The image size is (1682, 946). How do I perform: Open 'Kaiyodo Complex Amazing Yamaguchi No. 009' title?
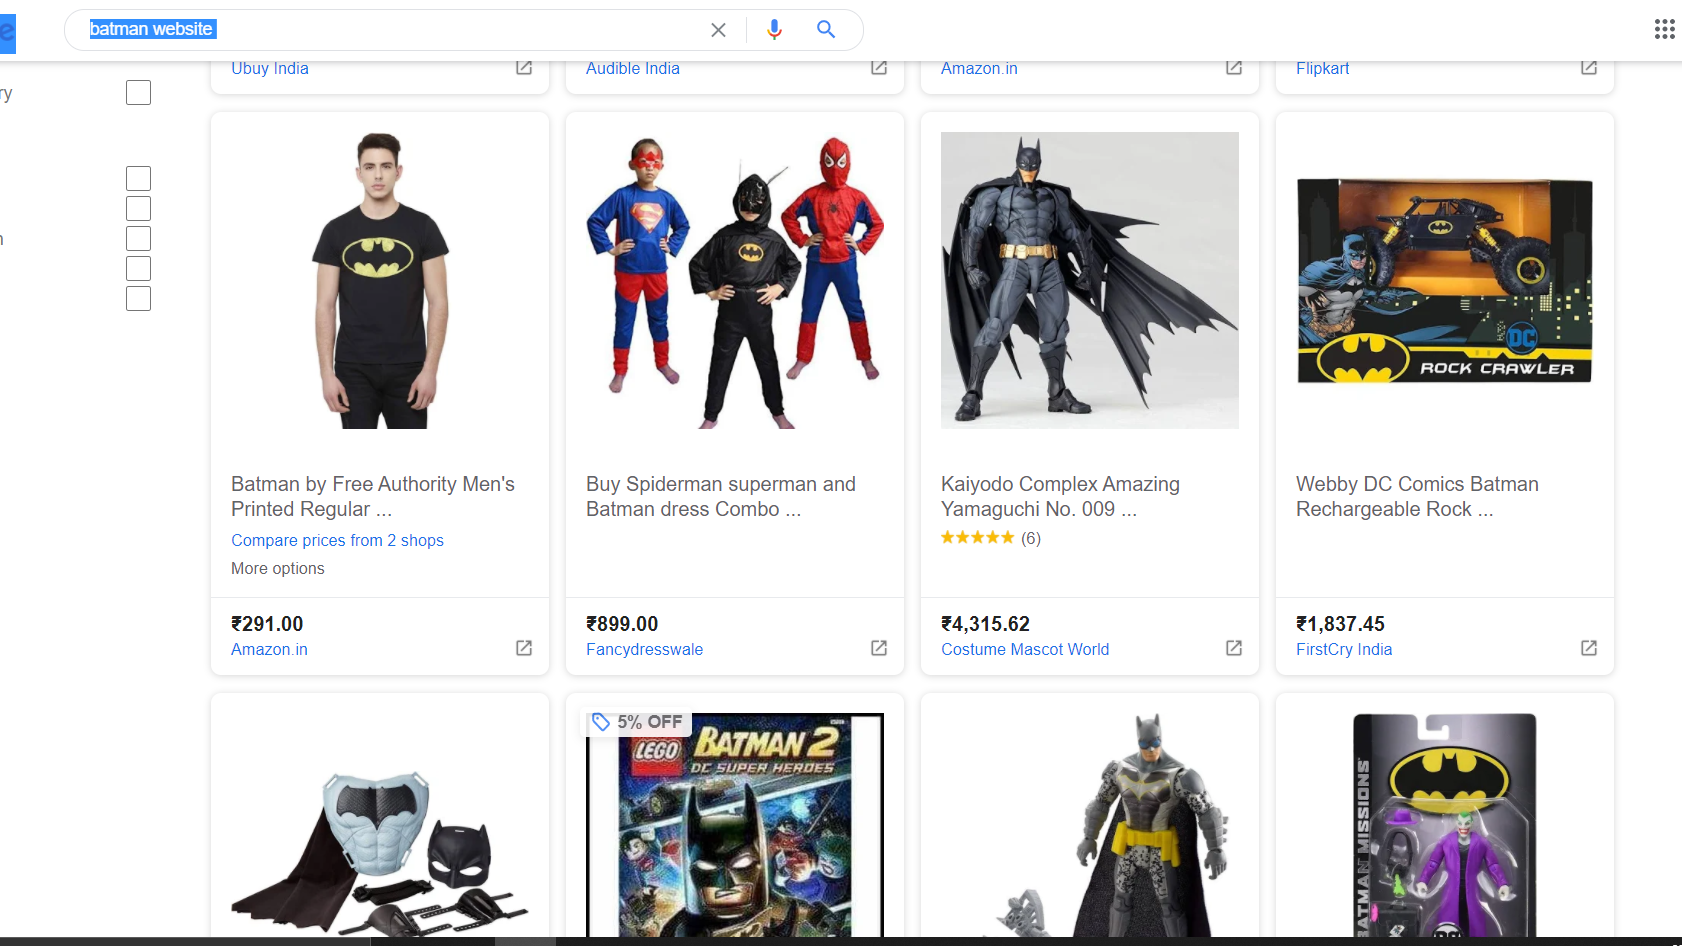tap(1060, 496)
